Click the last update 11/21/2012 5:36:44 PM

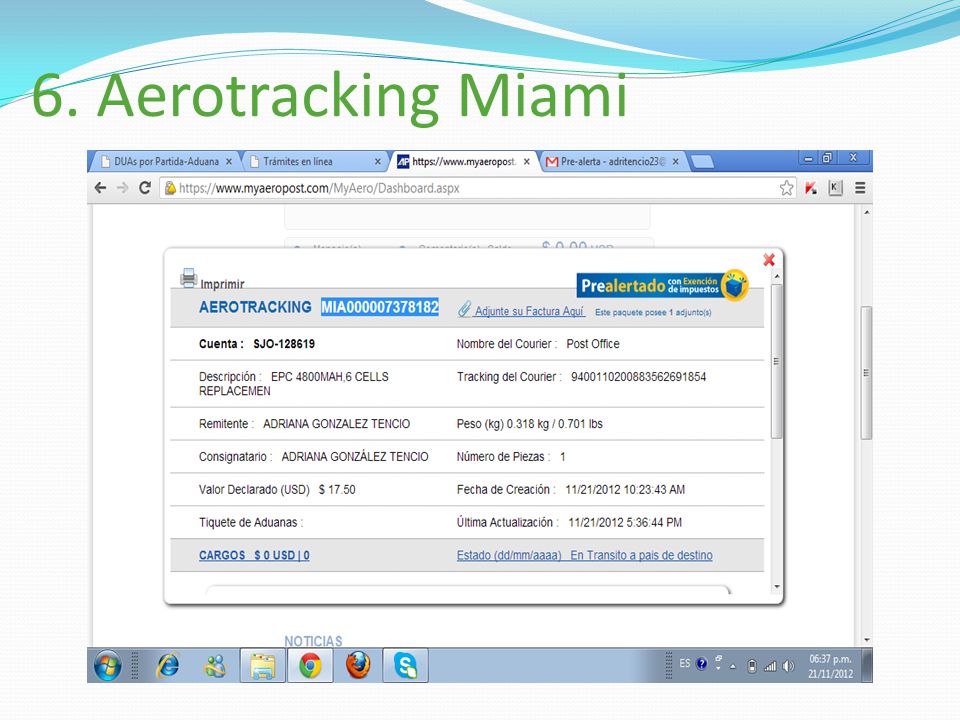[625, 523]
